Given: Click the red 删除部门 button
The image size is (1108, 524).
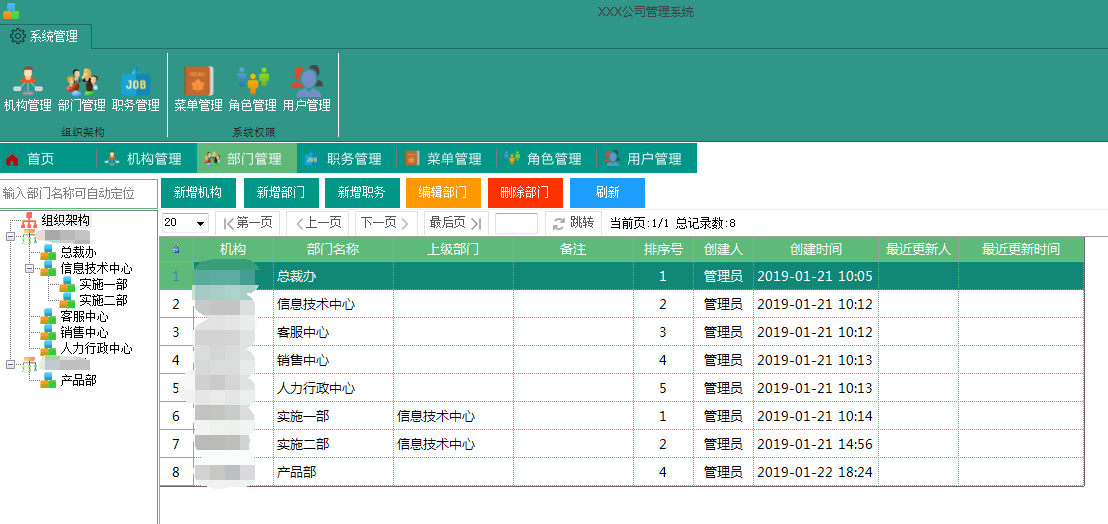Looking at the screenshot, I should 525,193.
